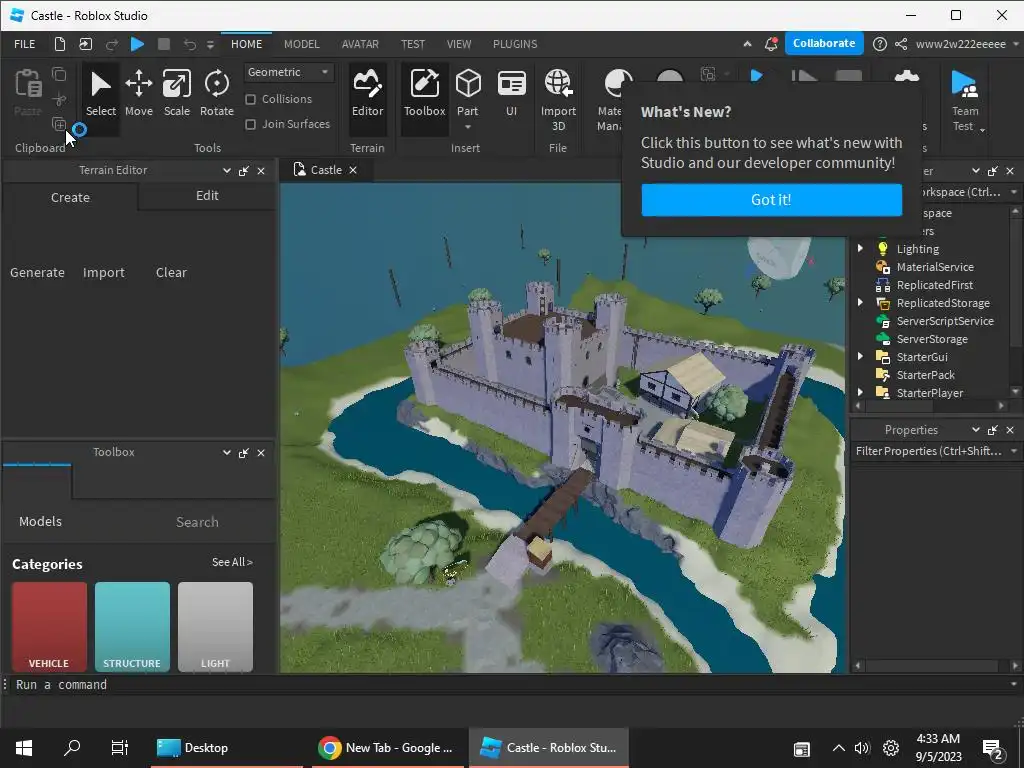The image size is (1024, 768).
Task: Open the taskbar Search magnifier
Action: coord(72,748)
